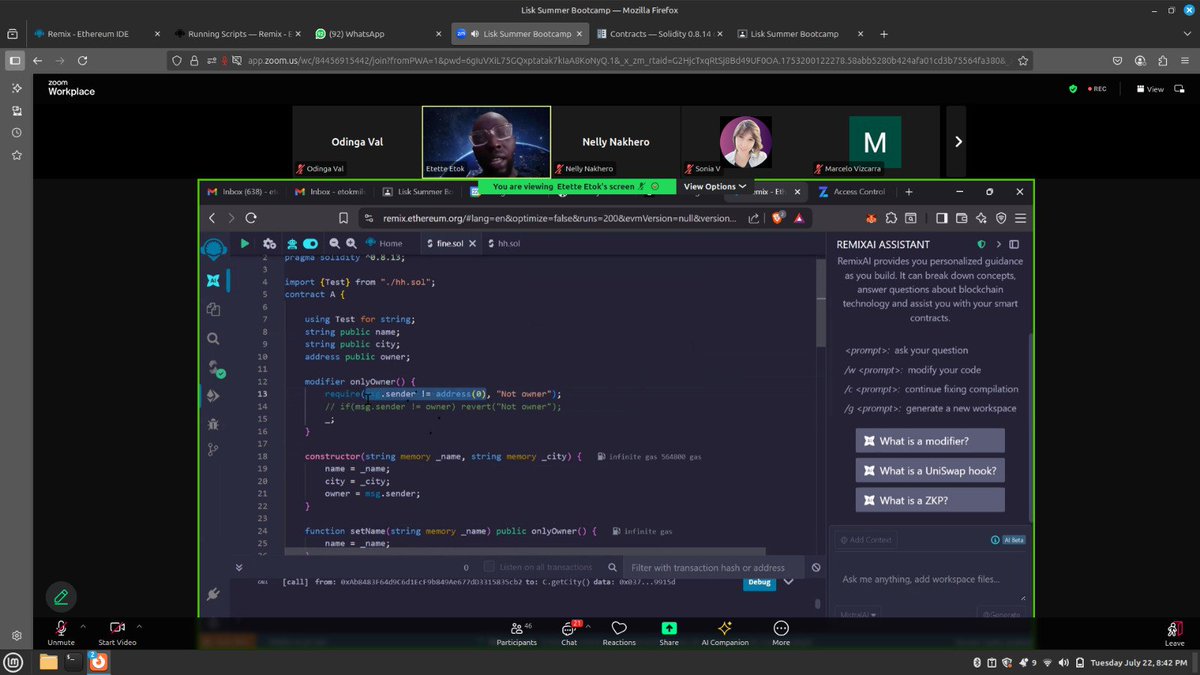This screenshot has height=675, width=1200.
Task: Click the Unmute microphone button
Action: pyautogui.click(x=61, y=633)
